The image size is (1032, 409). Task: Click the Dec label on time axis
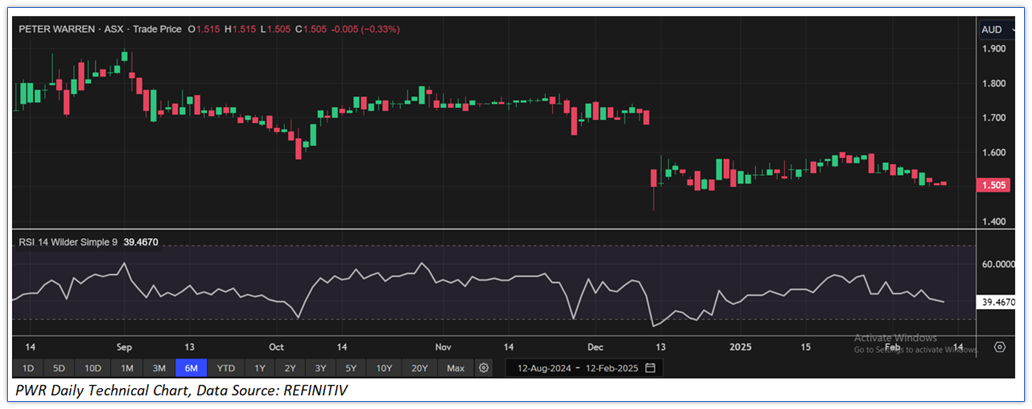tap(595, 346)
